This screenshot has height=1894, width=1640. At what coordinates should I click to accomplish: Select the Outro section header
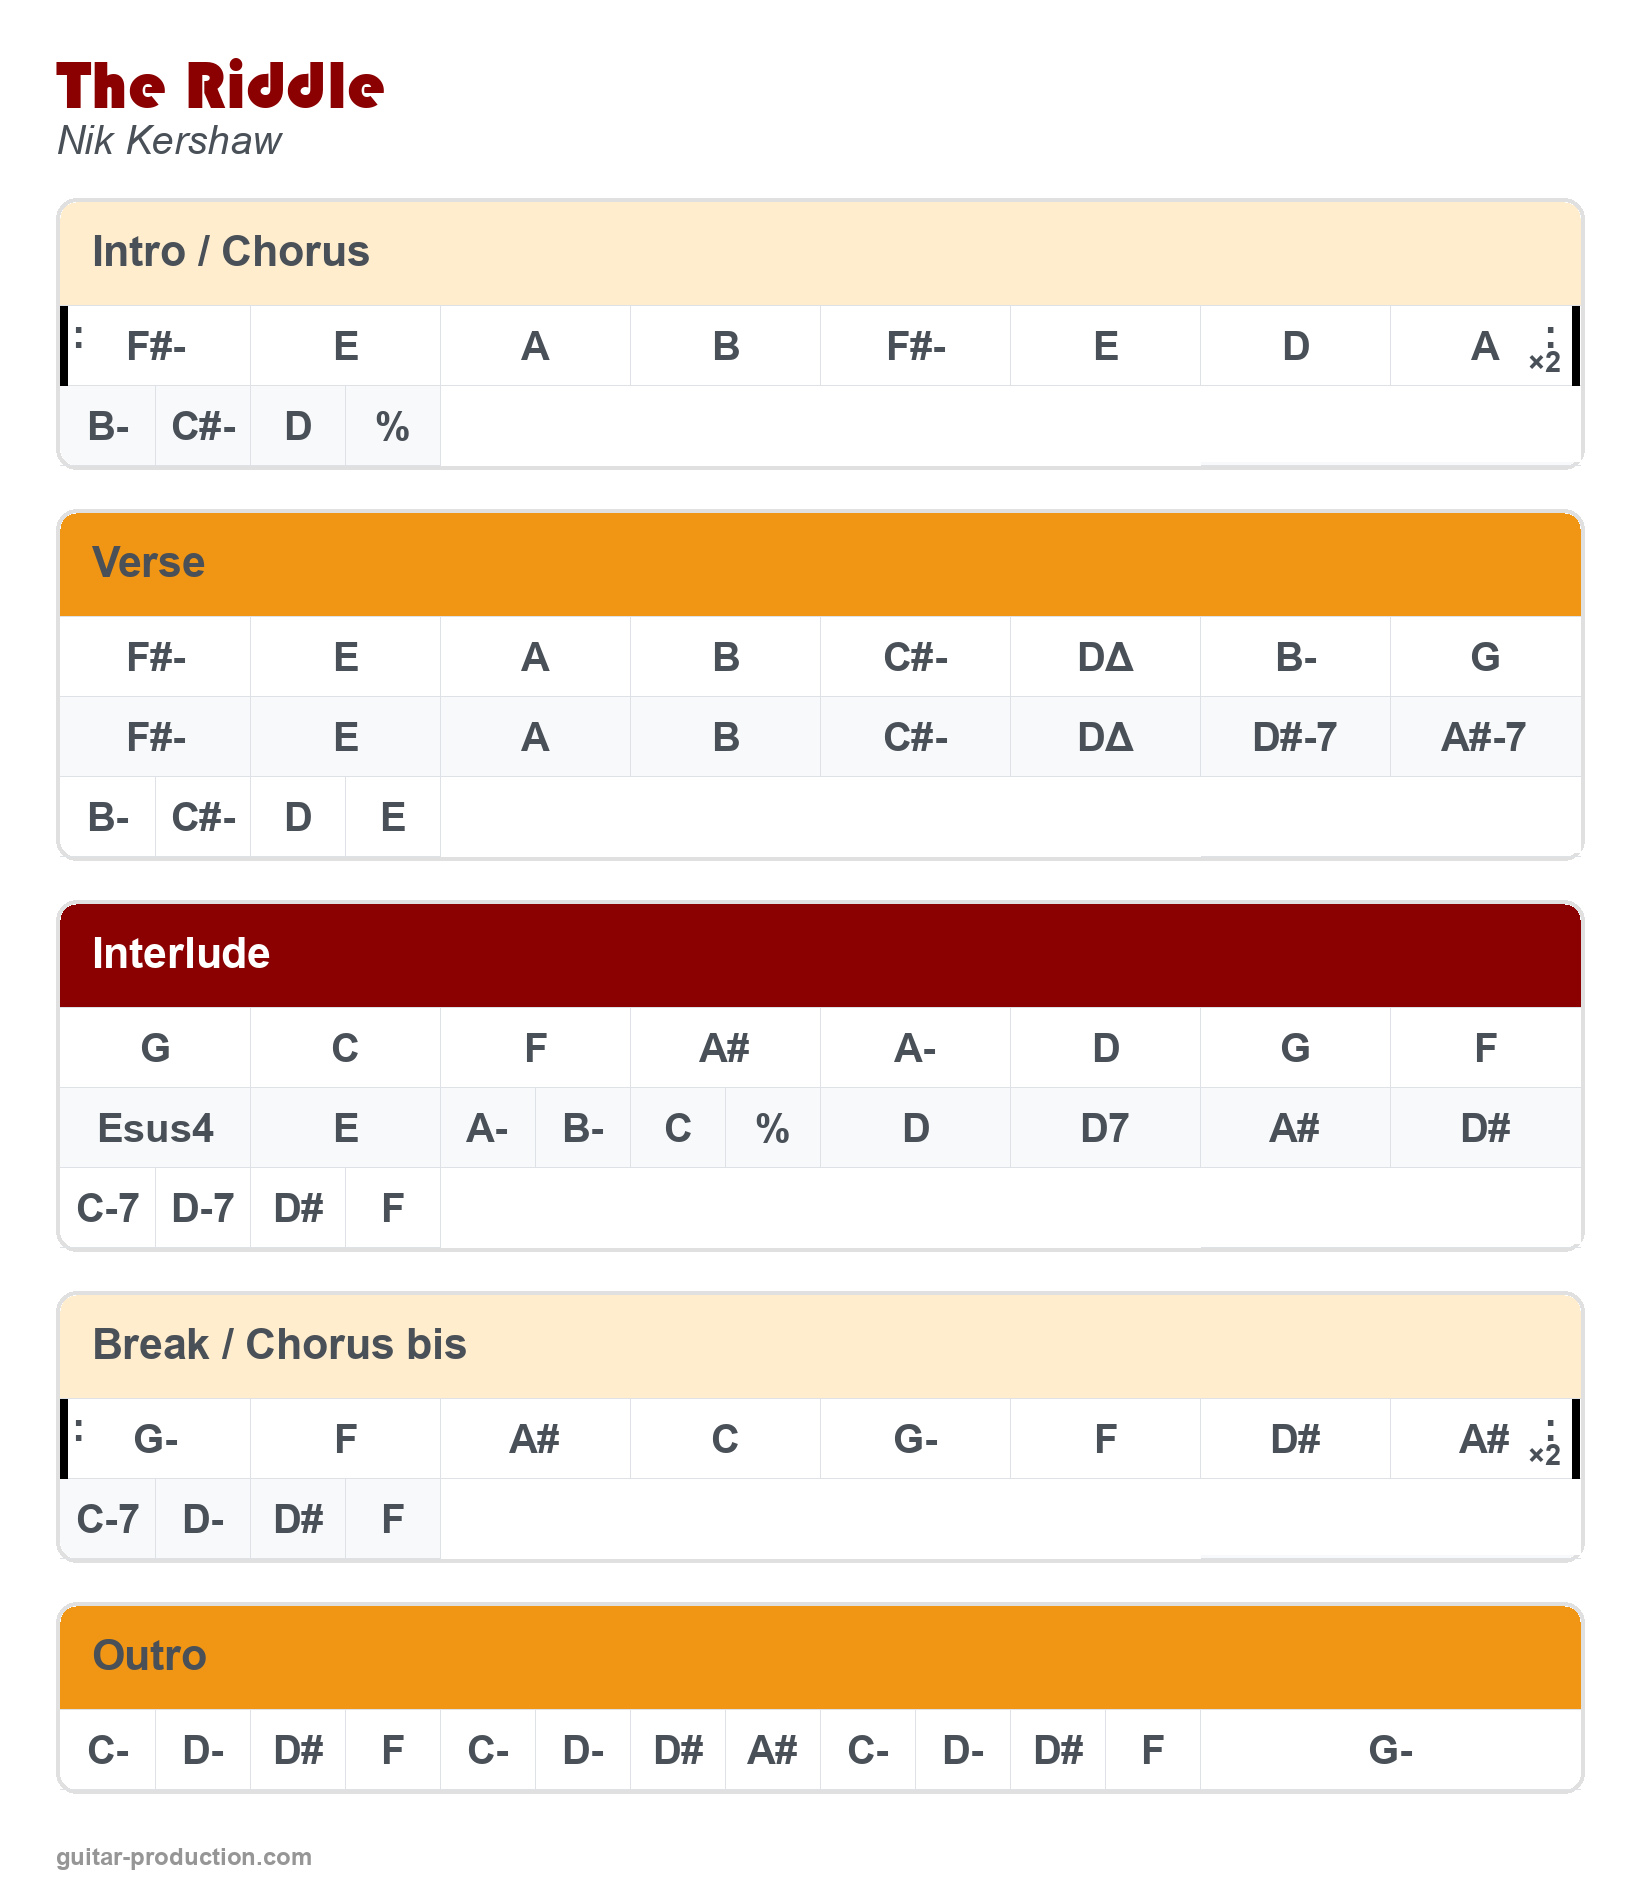[149, 1656]
